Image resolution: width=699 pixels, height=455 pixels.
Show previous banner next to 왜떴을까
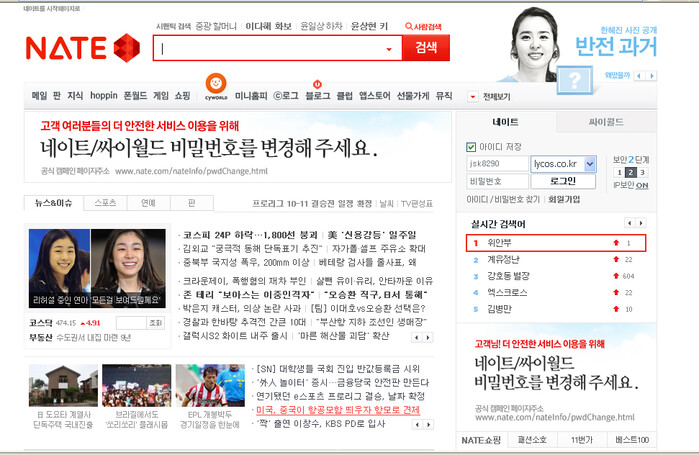[639, 76]
